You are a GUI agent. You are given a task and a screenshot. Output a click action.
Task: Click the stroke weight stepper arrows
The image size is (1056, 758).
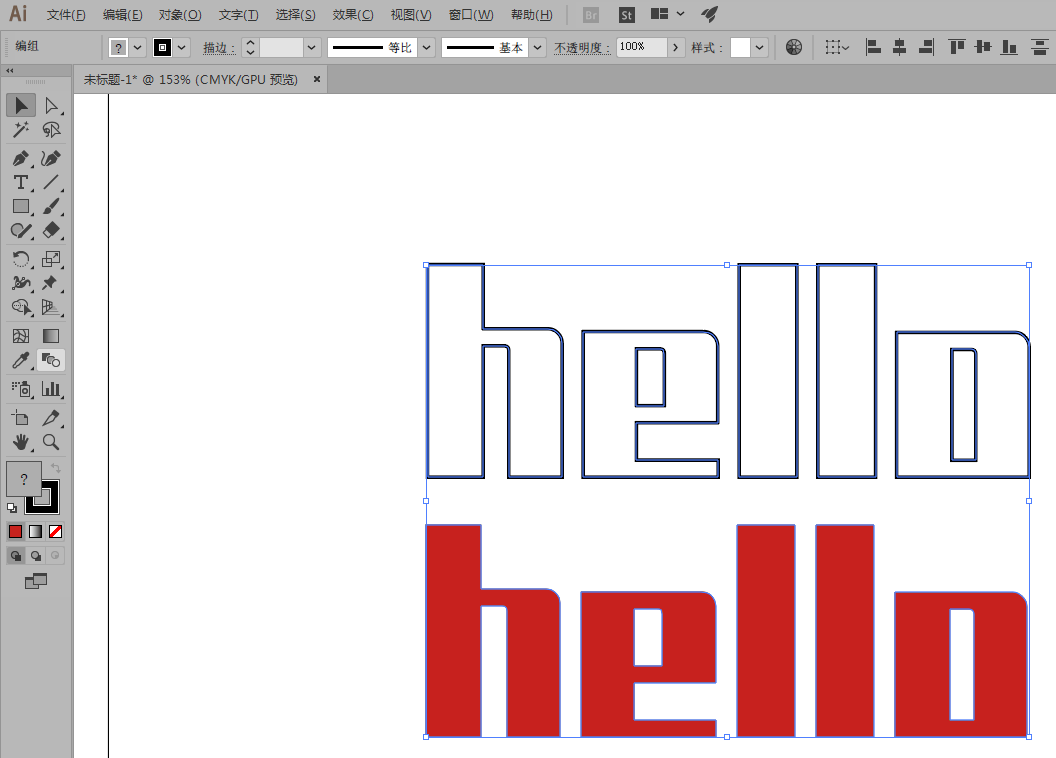pyautogui.click(x=251, y=47)
